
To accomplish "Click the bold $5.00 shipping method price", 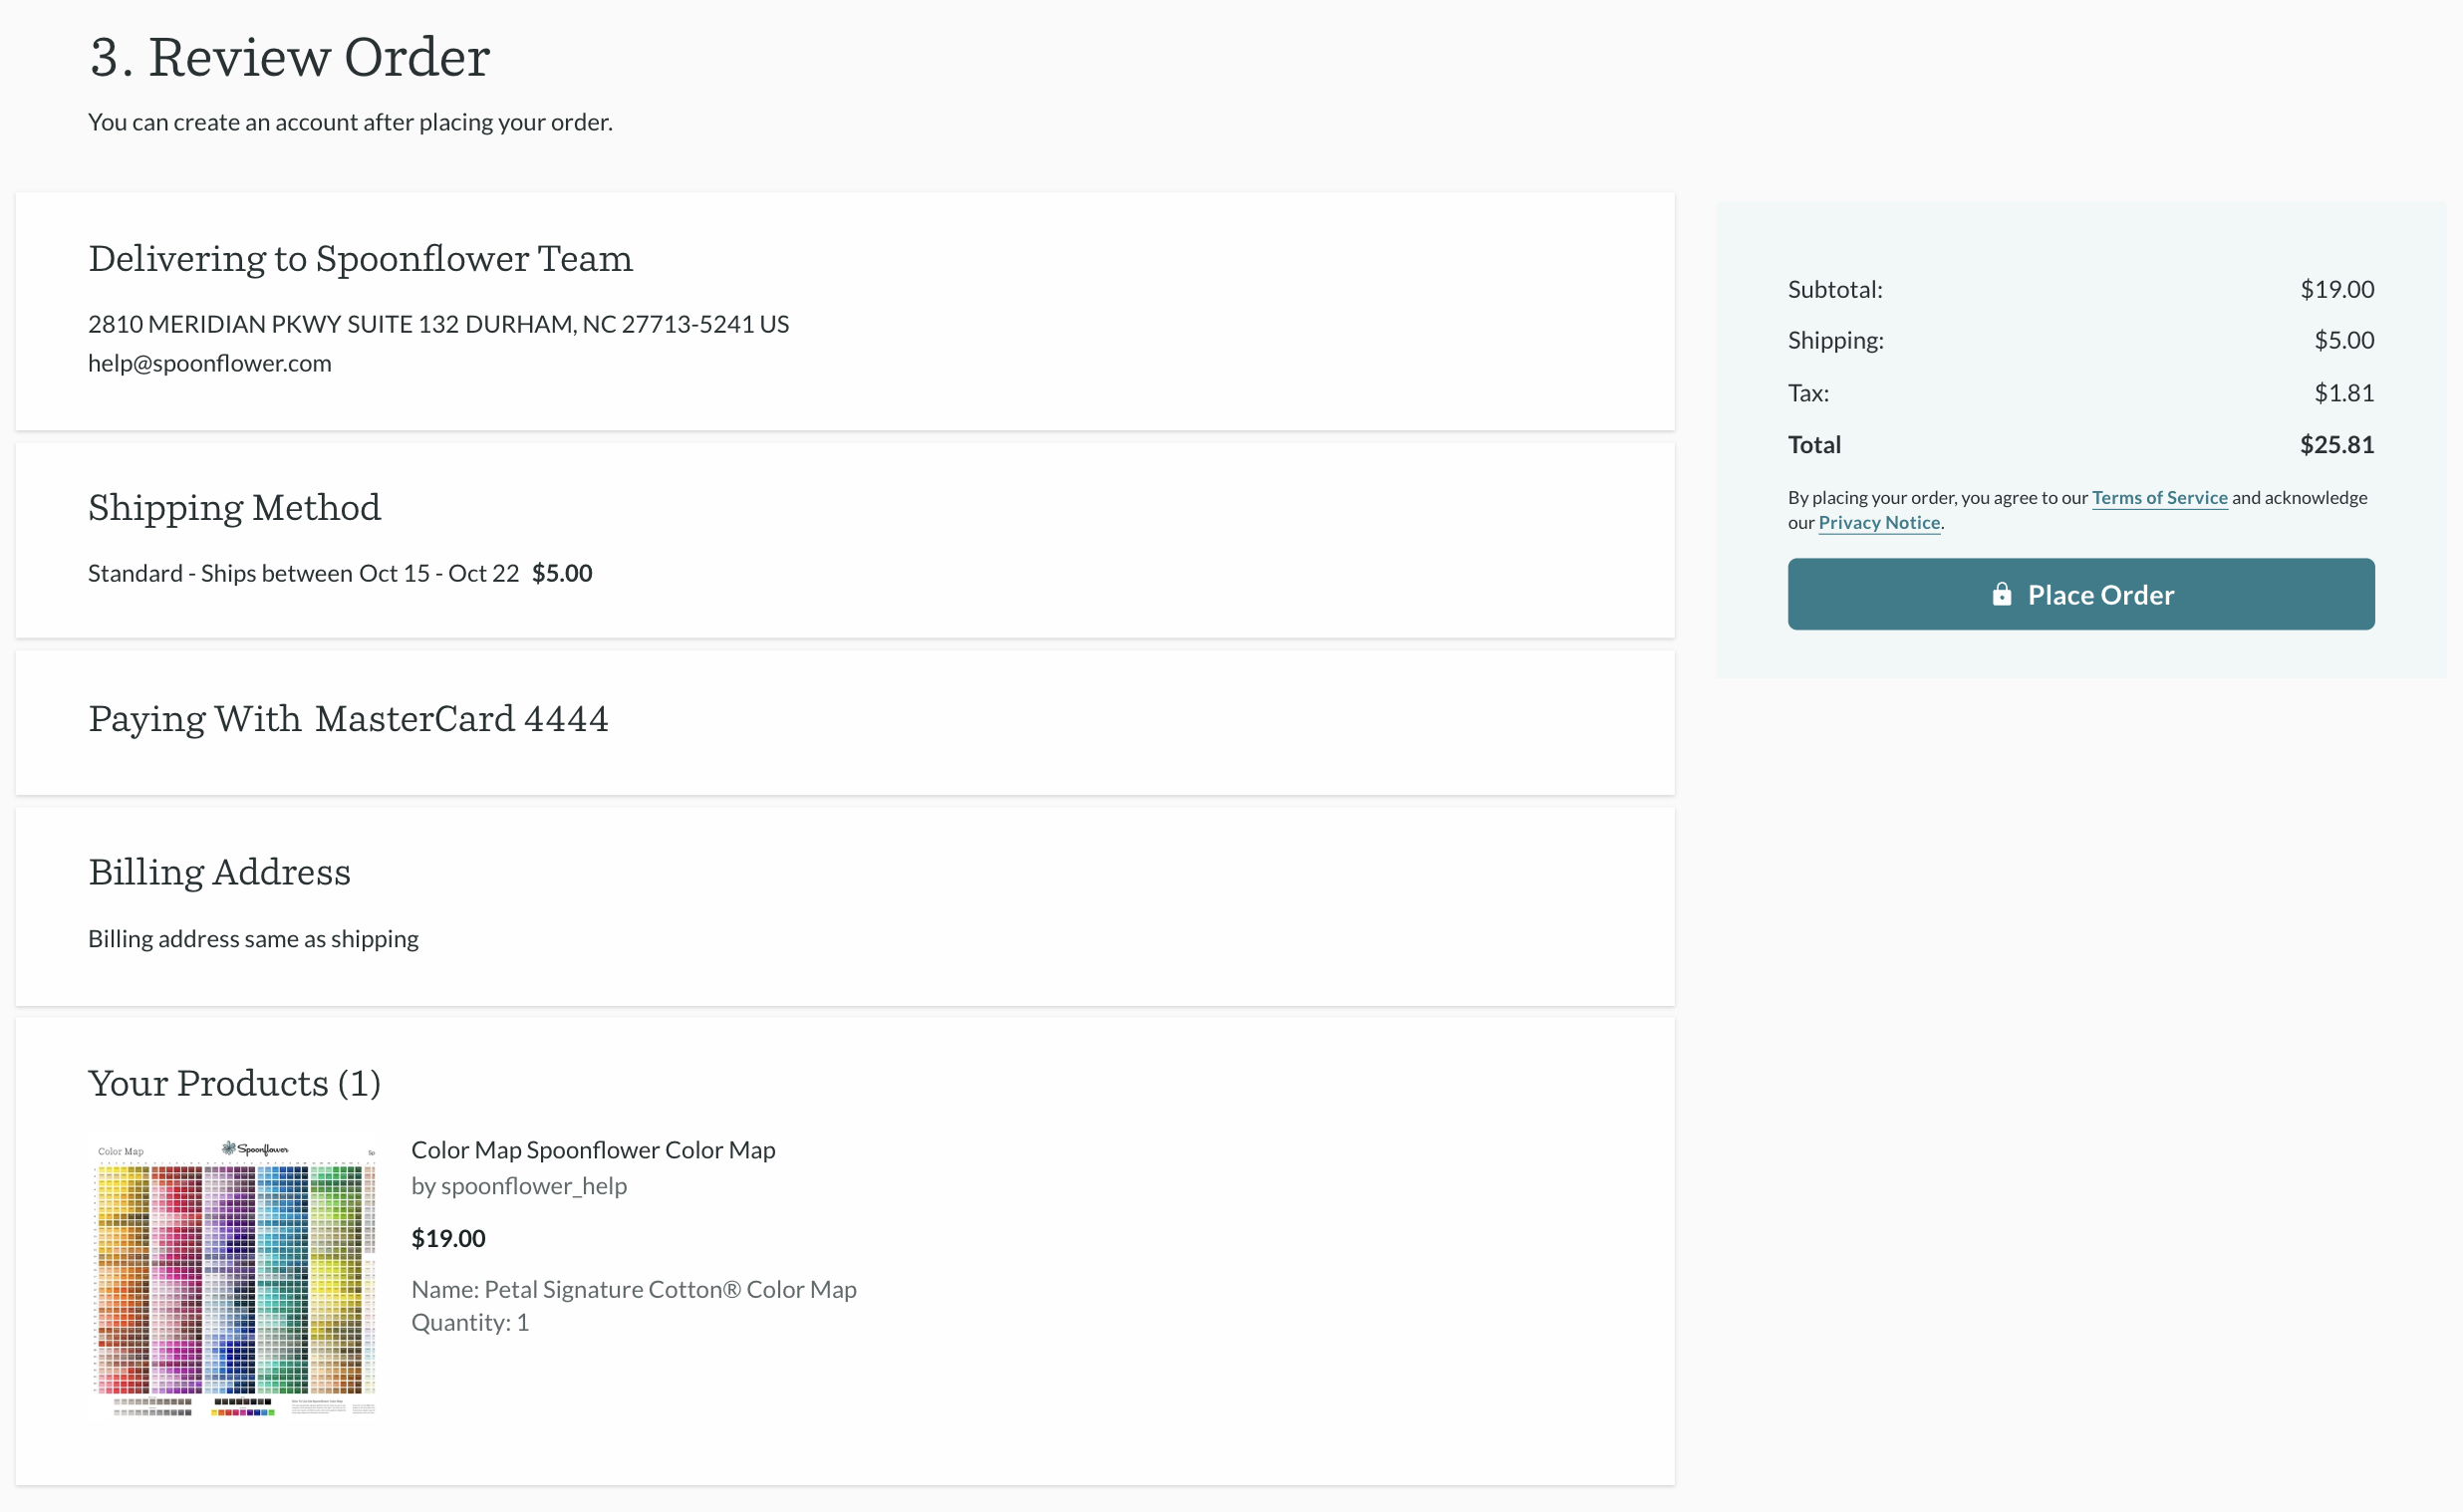I will (562, 573).
